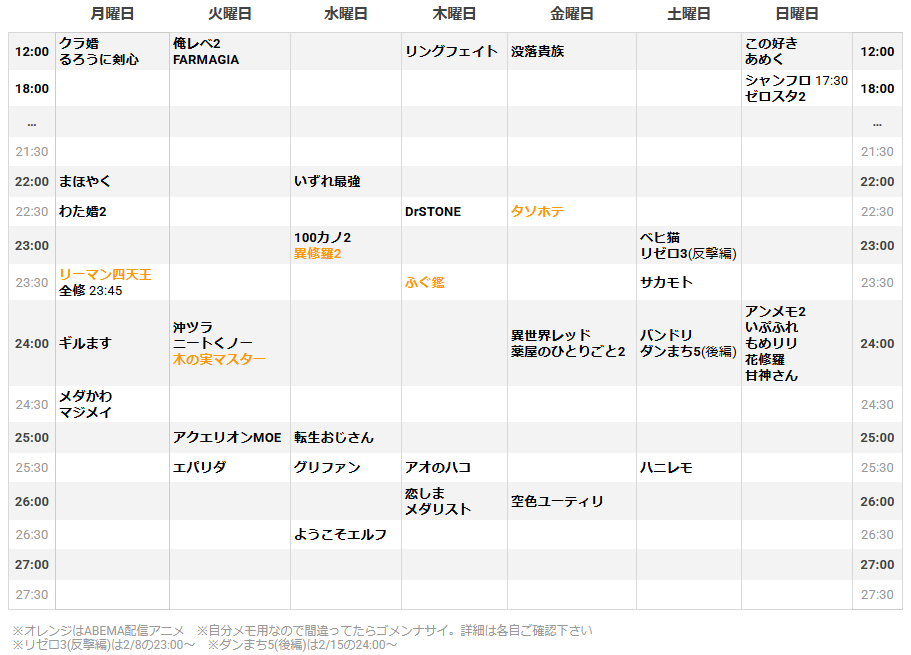Click the 月曜日 column header
The height and width of the screenshot is (655, 911).
[112, 14]
